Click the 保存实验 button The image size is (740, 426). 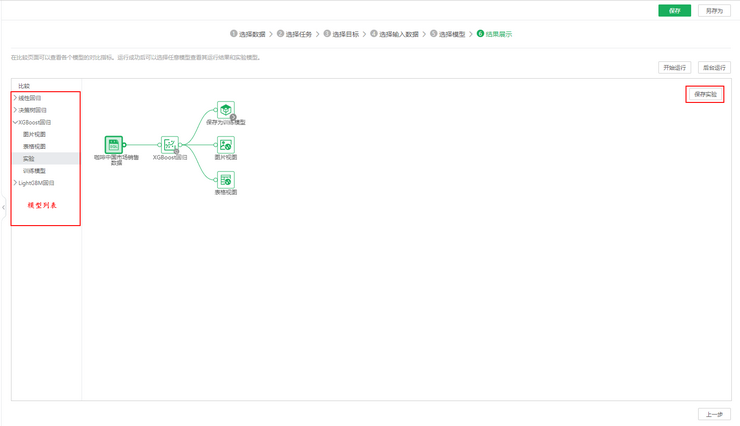coord(705,94)
